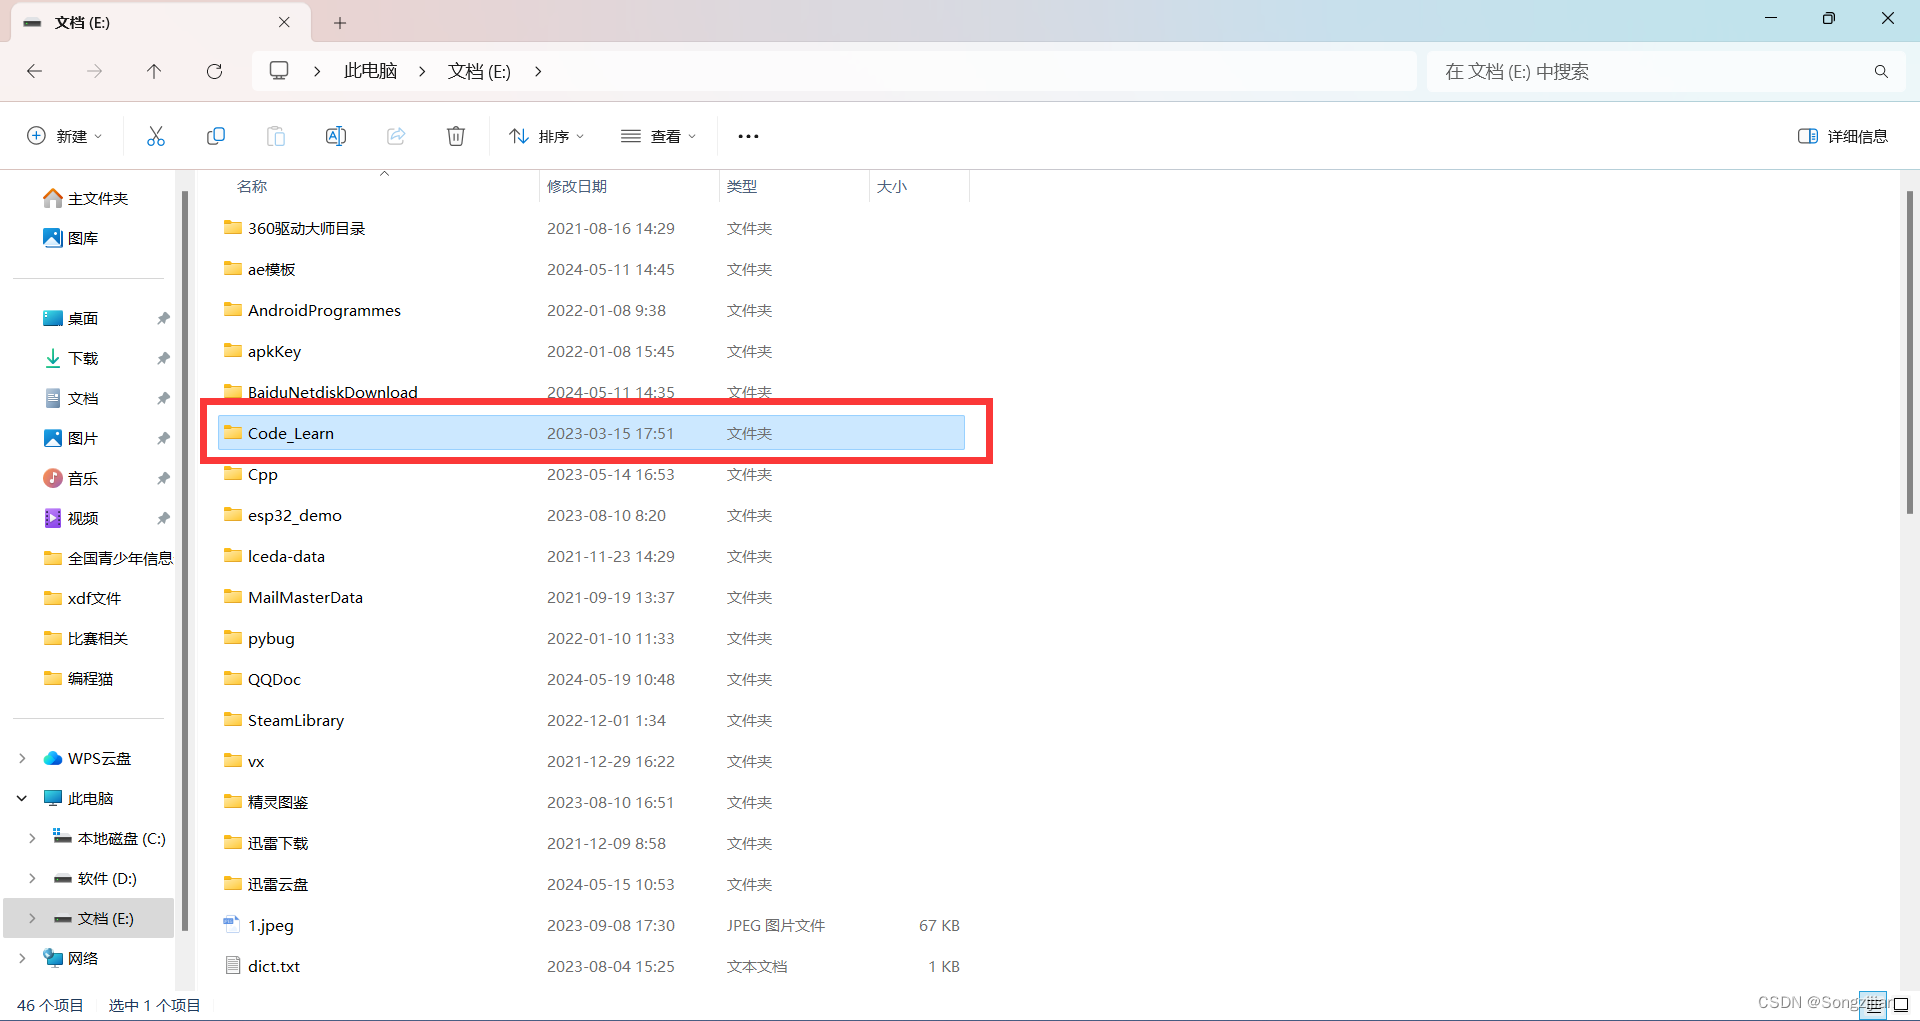Select the 360驱动大师目录 folder
The width and height of the screenshot is (1920, 1021).
tap(591, 228)
